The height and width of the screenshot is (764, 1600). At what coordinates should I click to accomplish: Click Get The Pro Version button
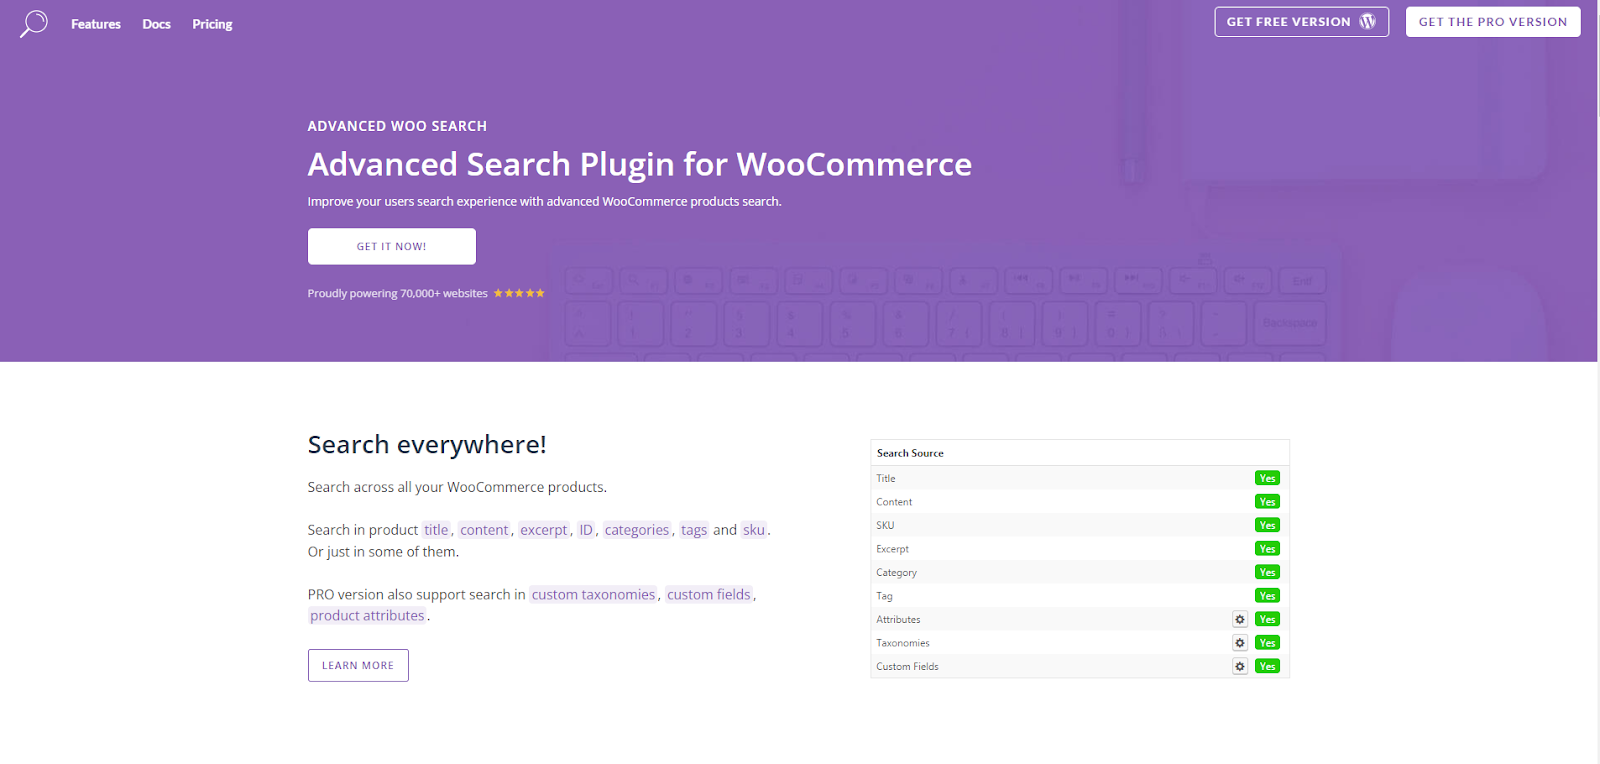1493,22
